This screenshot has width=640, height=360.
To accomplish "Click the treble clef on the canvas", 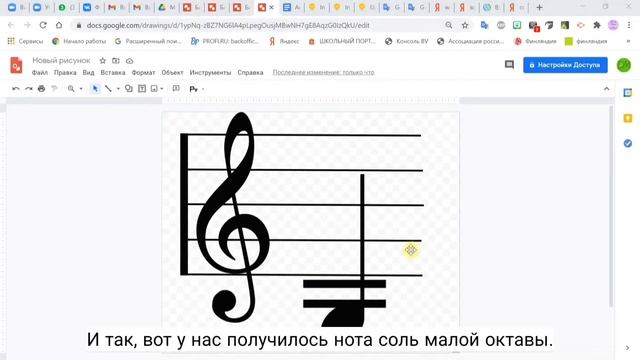I will [x=233, y=218].
